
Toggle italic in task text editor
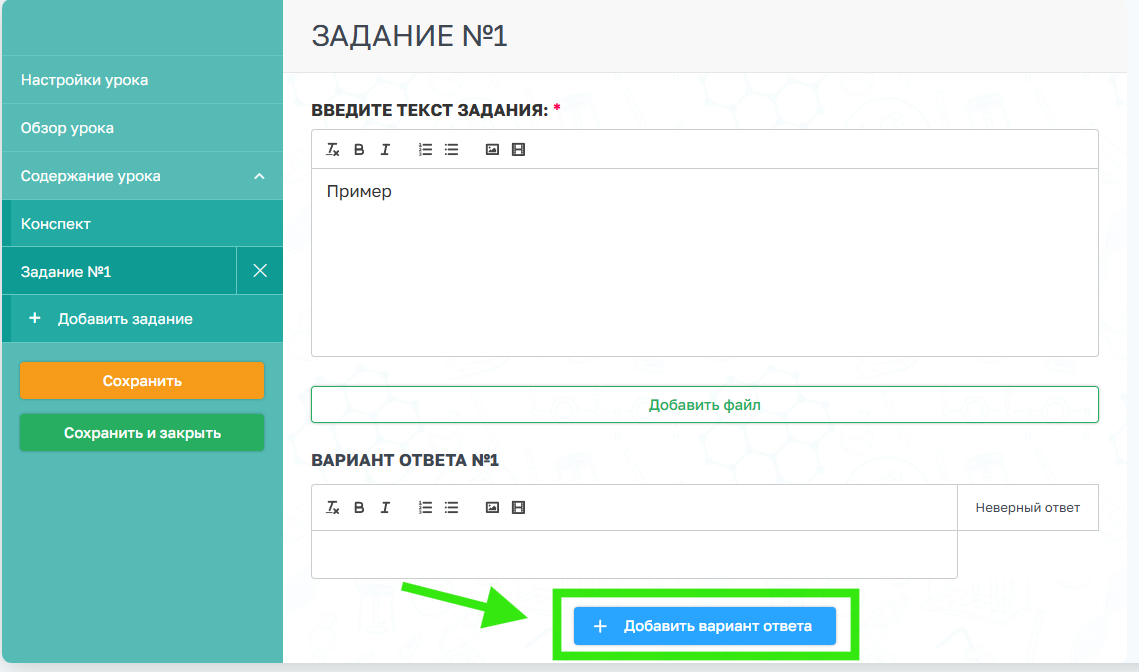pyautogui.click(x=385, y=150)
